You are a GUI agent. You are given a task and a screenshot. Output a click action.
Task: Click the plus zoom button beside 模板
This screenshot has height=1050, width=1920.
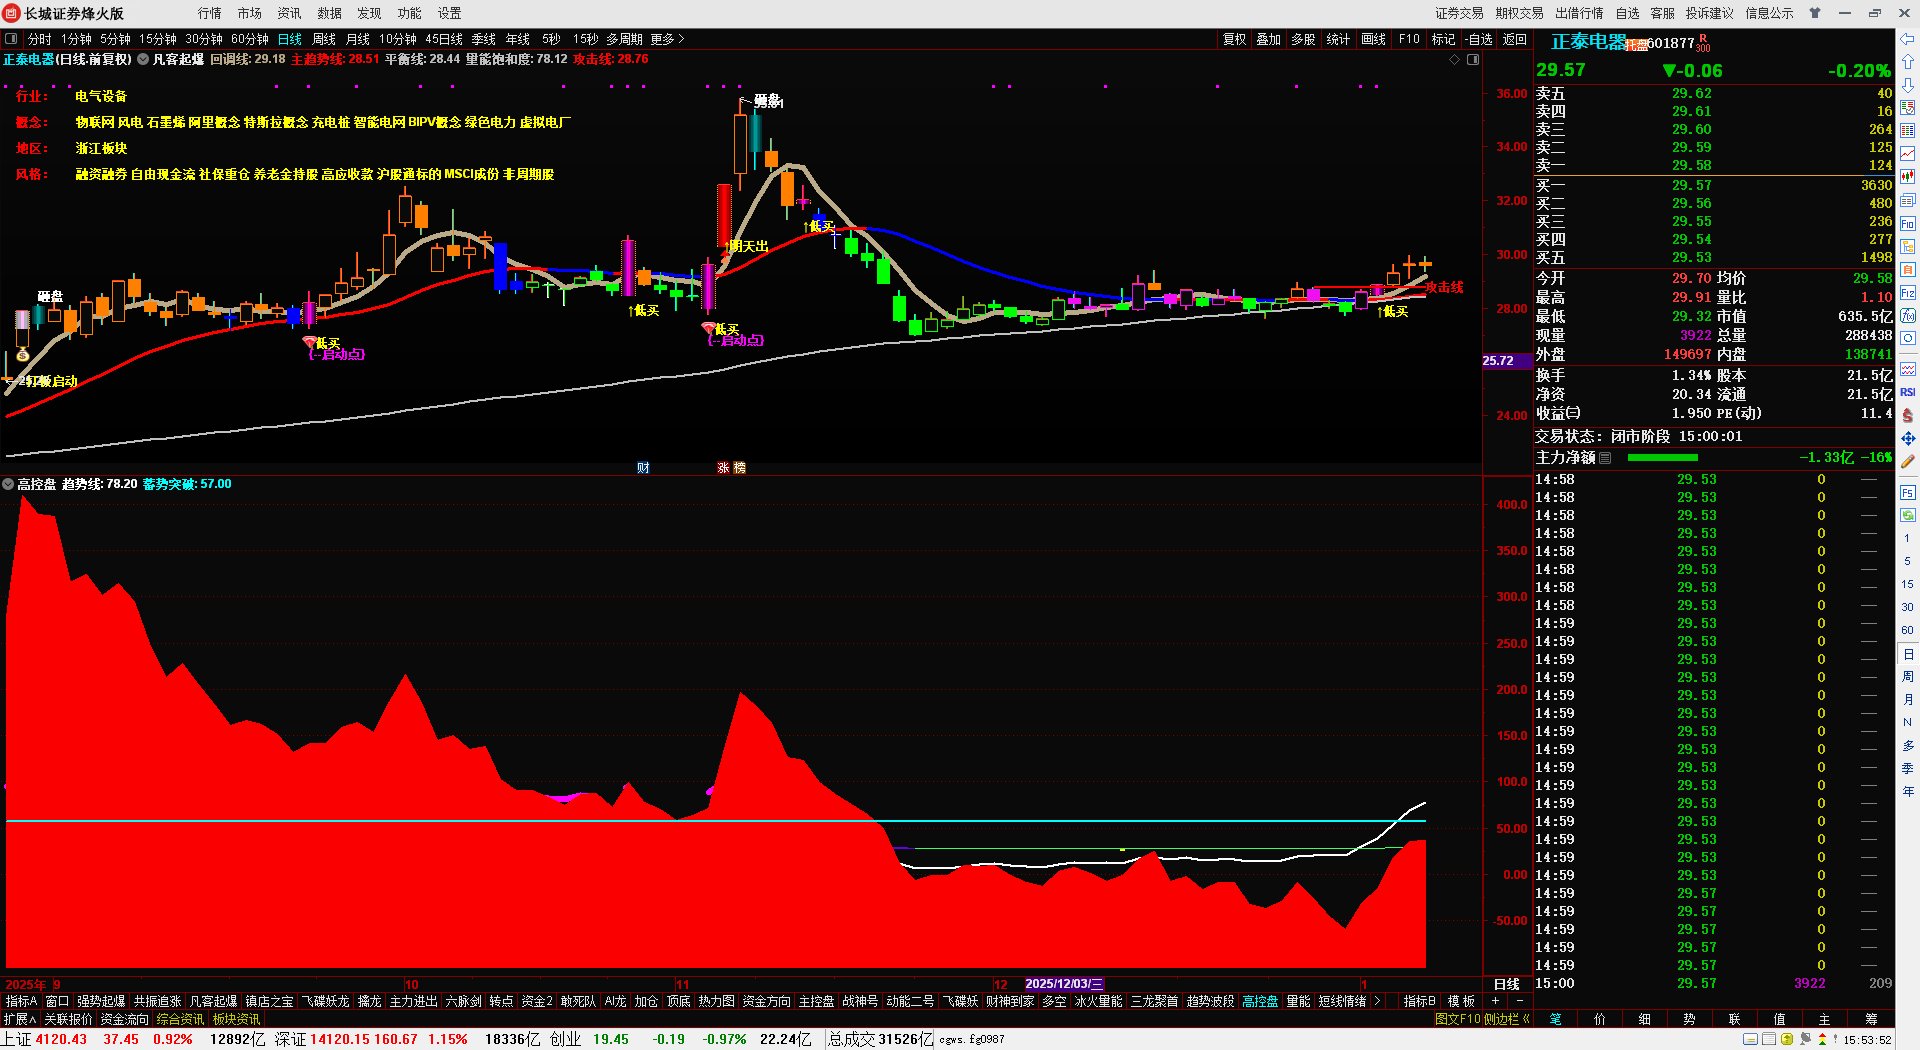(1496, 1001)
